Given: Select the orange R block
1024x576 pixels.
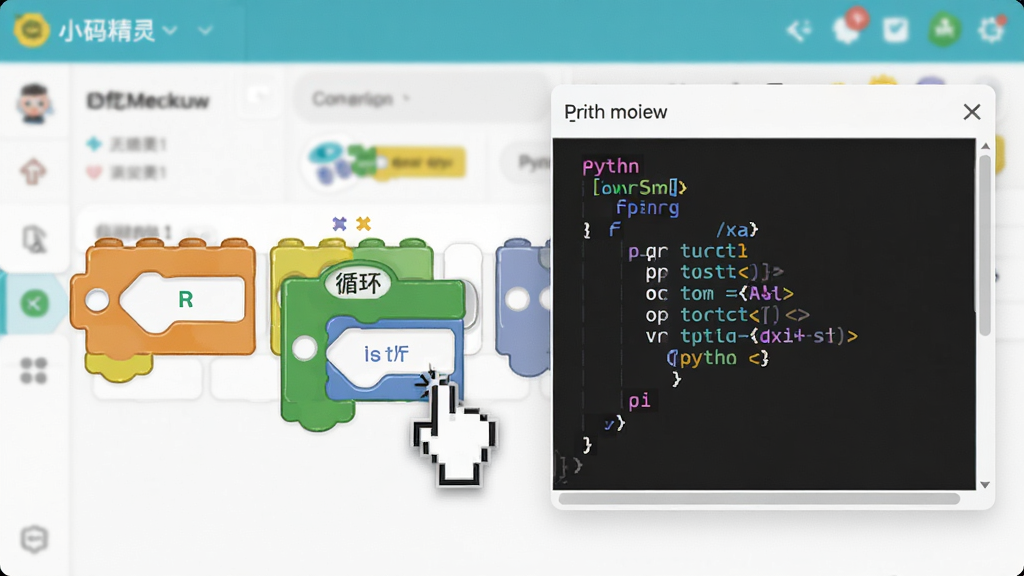Looking at the screenshot, I should click(163, 298).
